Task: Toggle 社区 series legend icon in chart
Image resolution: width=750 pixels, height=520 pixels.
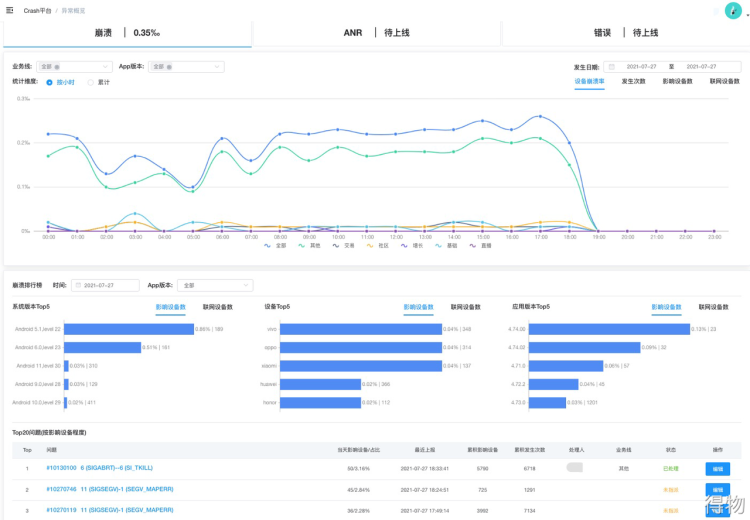Action: (x=370, y=244)
